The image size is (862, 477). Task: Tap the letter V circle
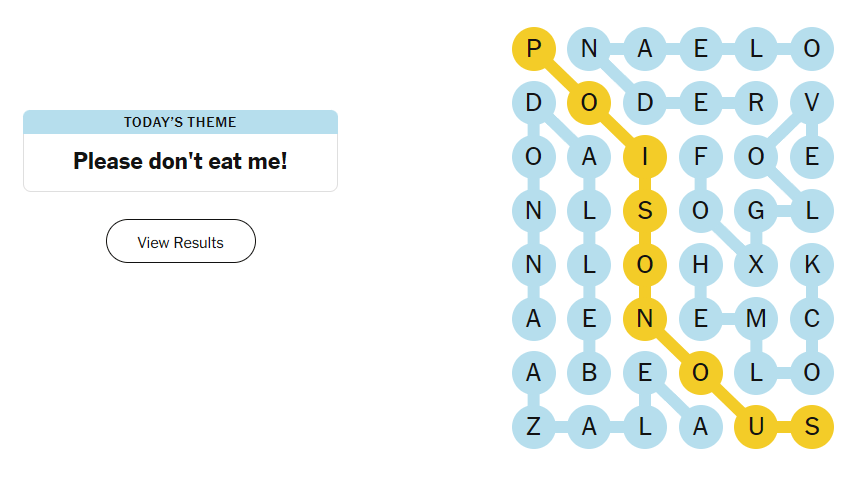[812, 102]
